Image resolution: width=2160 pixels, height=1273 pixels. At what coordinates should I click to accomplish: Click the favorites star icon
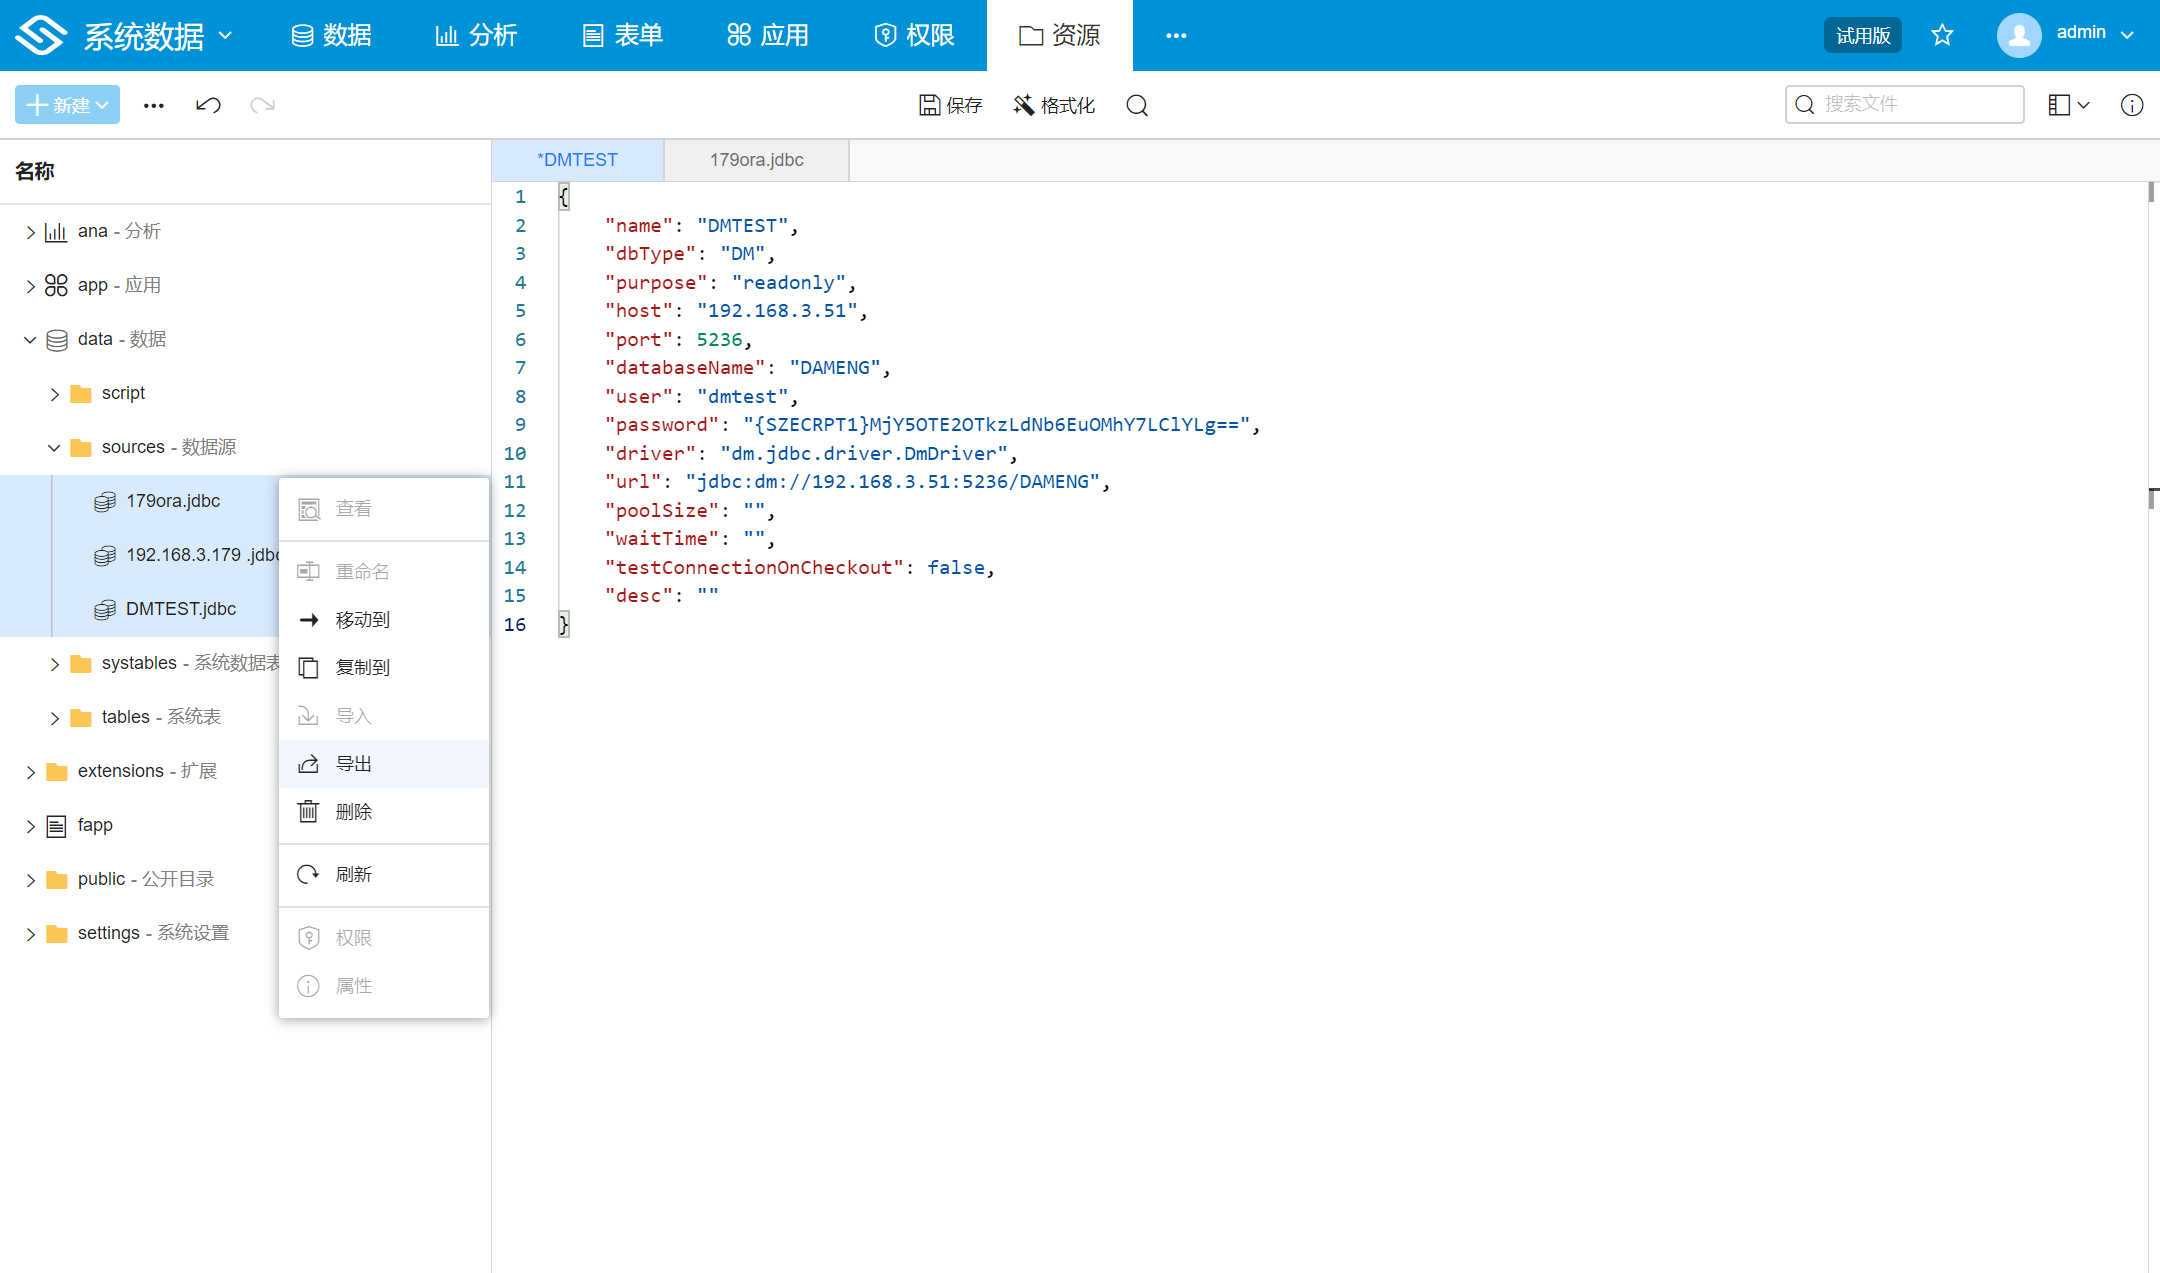tap(1942, 35)
